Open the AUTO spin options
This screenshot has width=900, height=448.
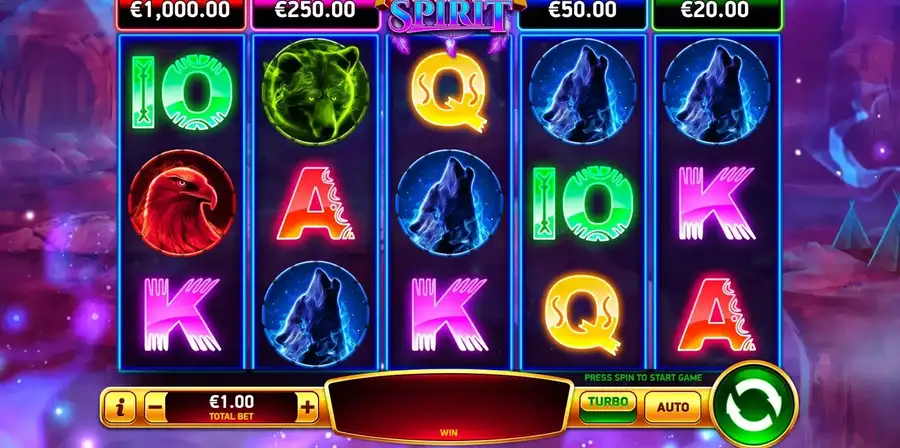click(672, 407)
